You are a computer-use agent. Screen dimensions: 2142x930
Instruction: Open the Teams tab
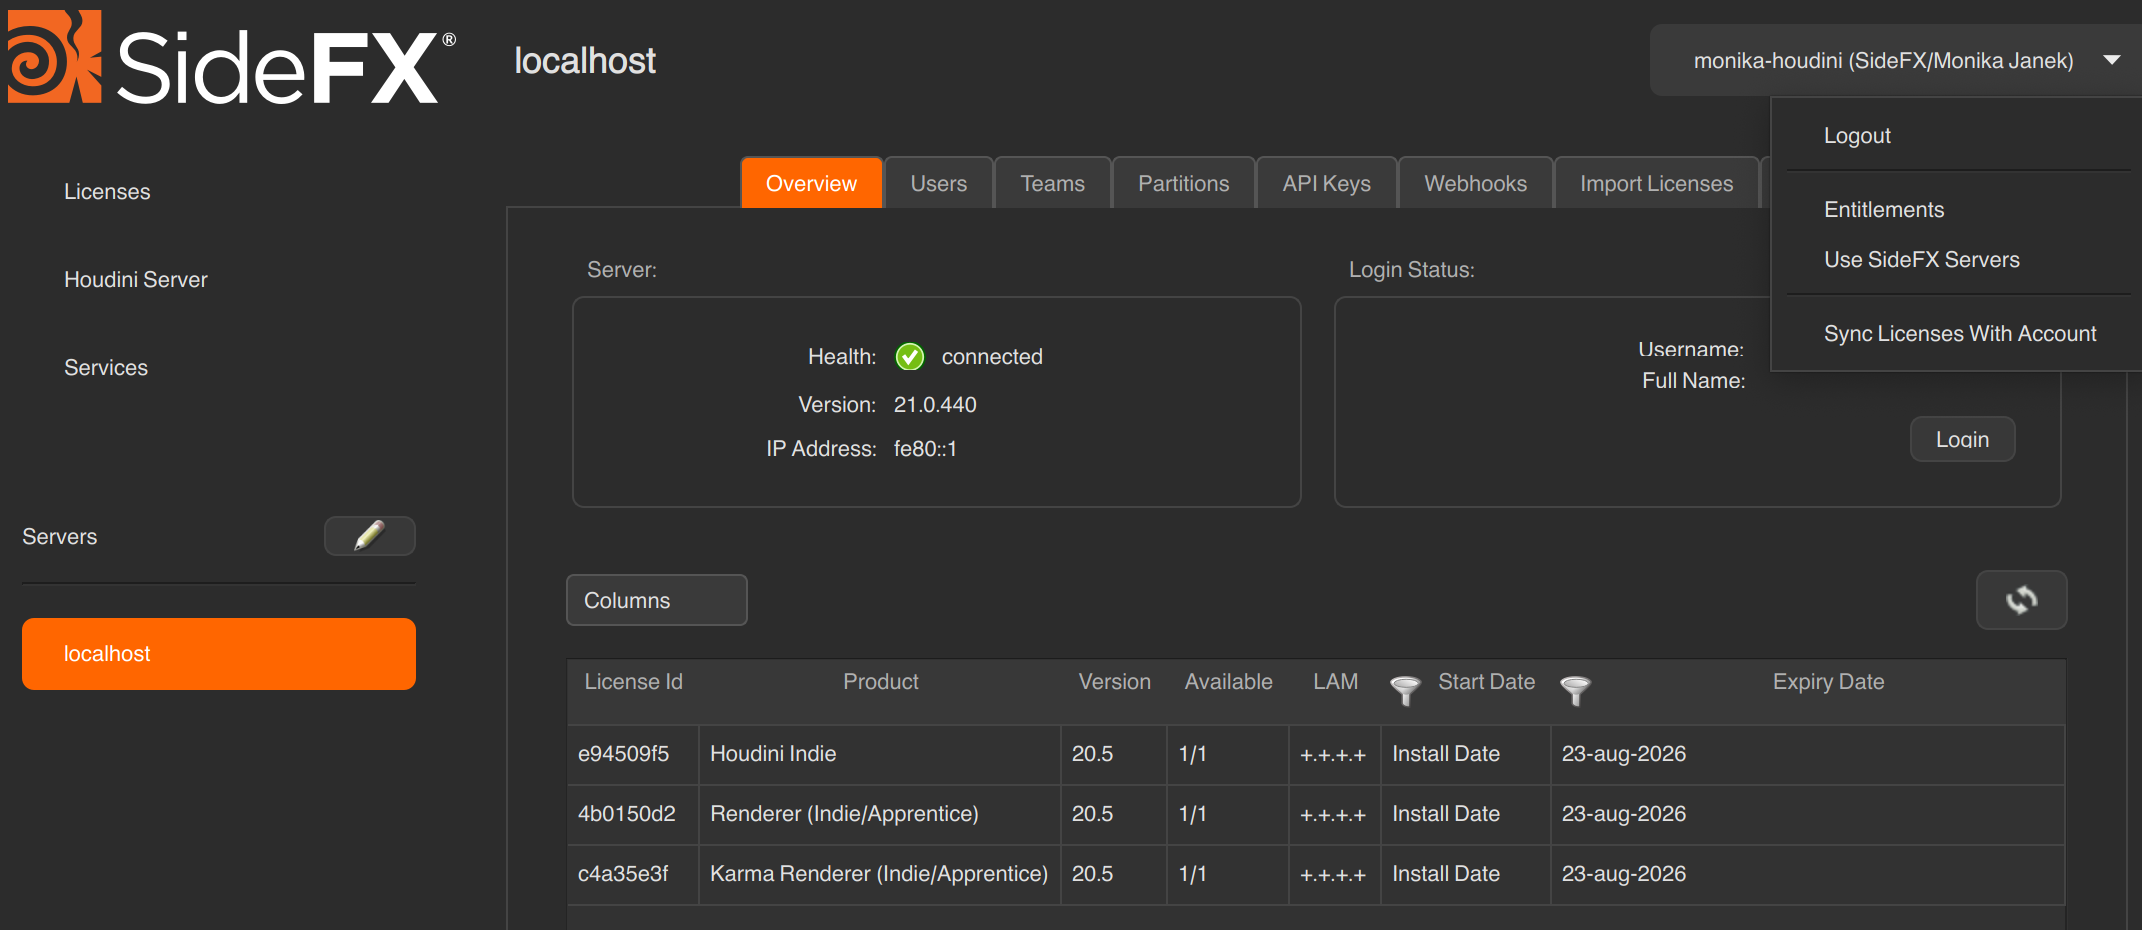(x=1052, y=183)
